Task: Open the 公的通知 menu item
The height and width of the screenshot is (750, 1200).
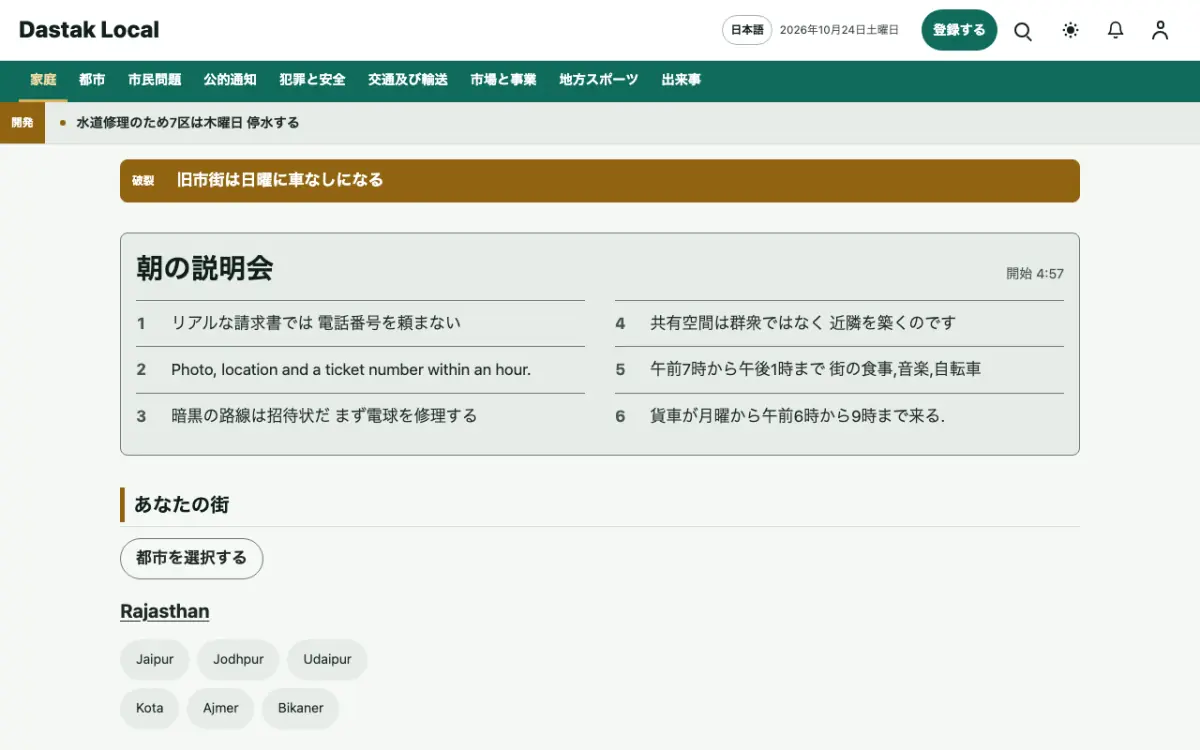Action: [x=230, y=80]
